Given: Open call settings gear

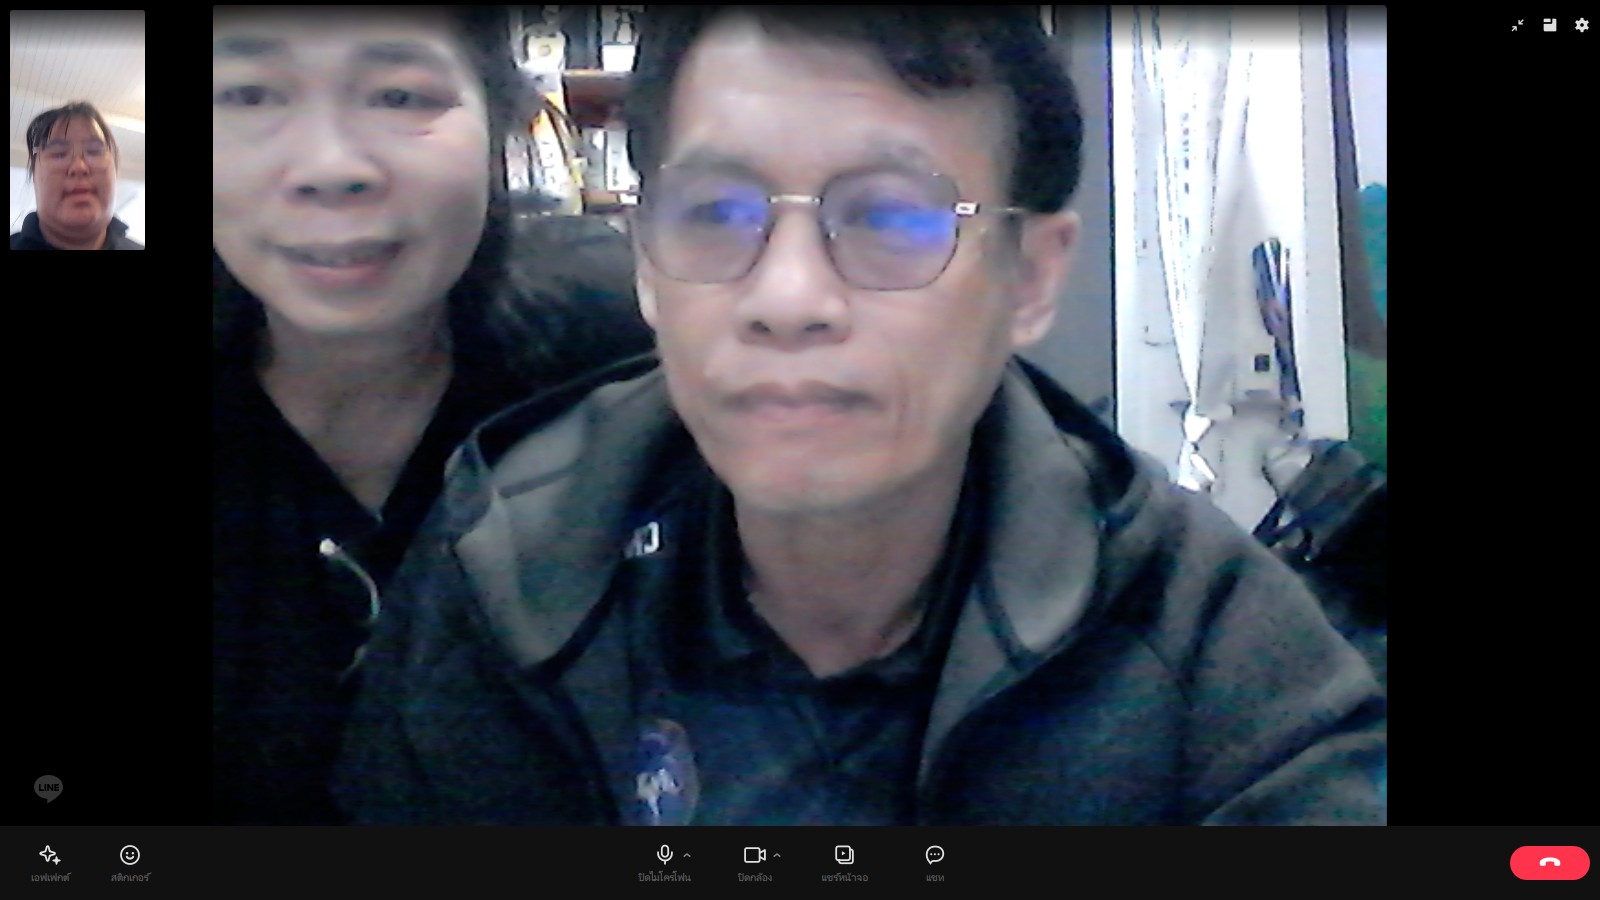Looking at the screenshot, I should pyautogui.click(x=1581, y=25).
